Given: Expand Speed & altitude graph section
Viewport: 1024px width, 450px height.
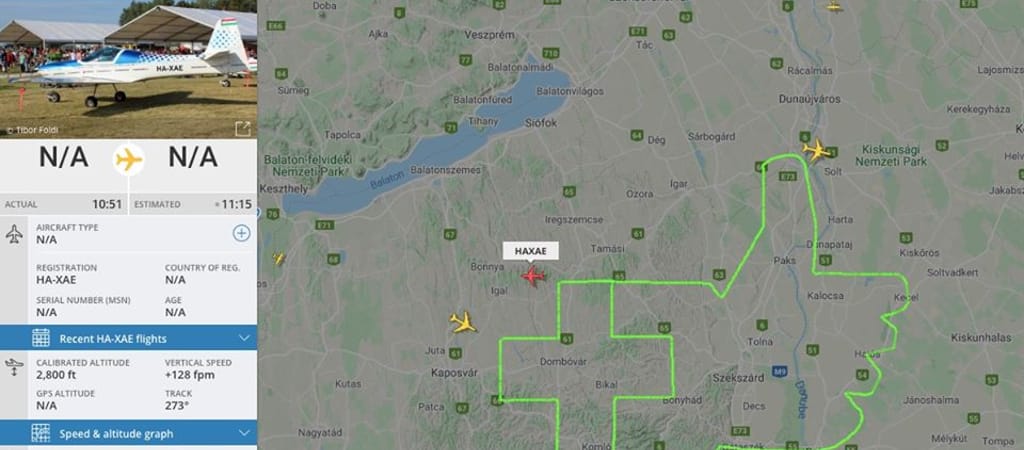Looking at the screenshot, I should 129,433.
